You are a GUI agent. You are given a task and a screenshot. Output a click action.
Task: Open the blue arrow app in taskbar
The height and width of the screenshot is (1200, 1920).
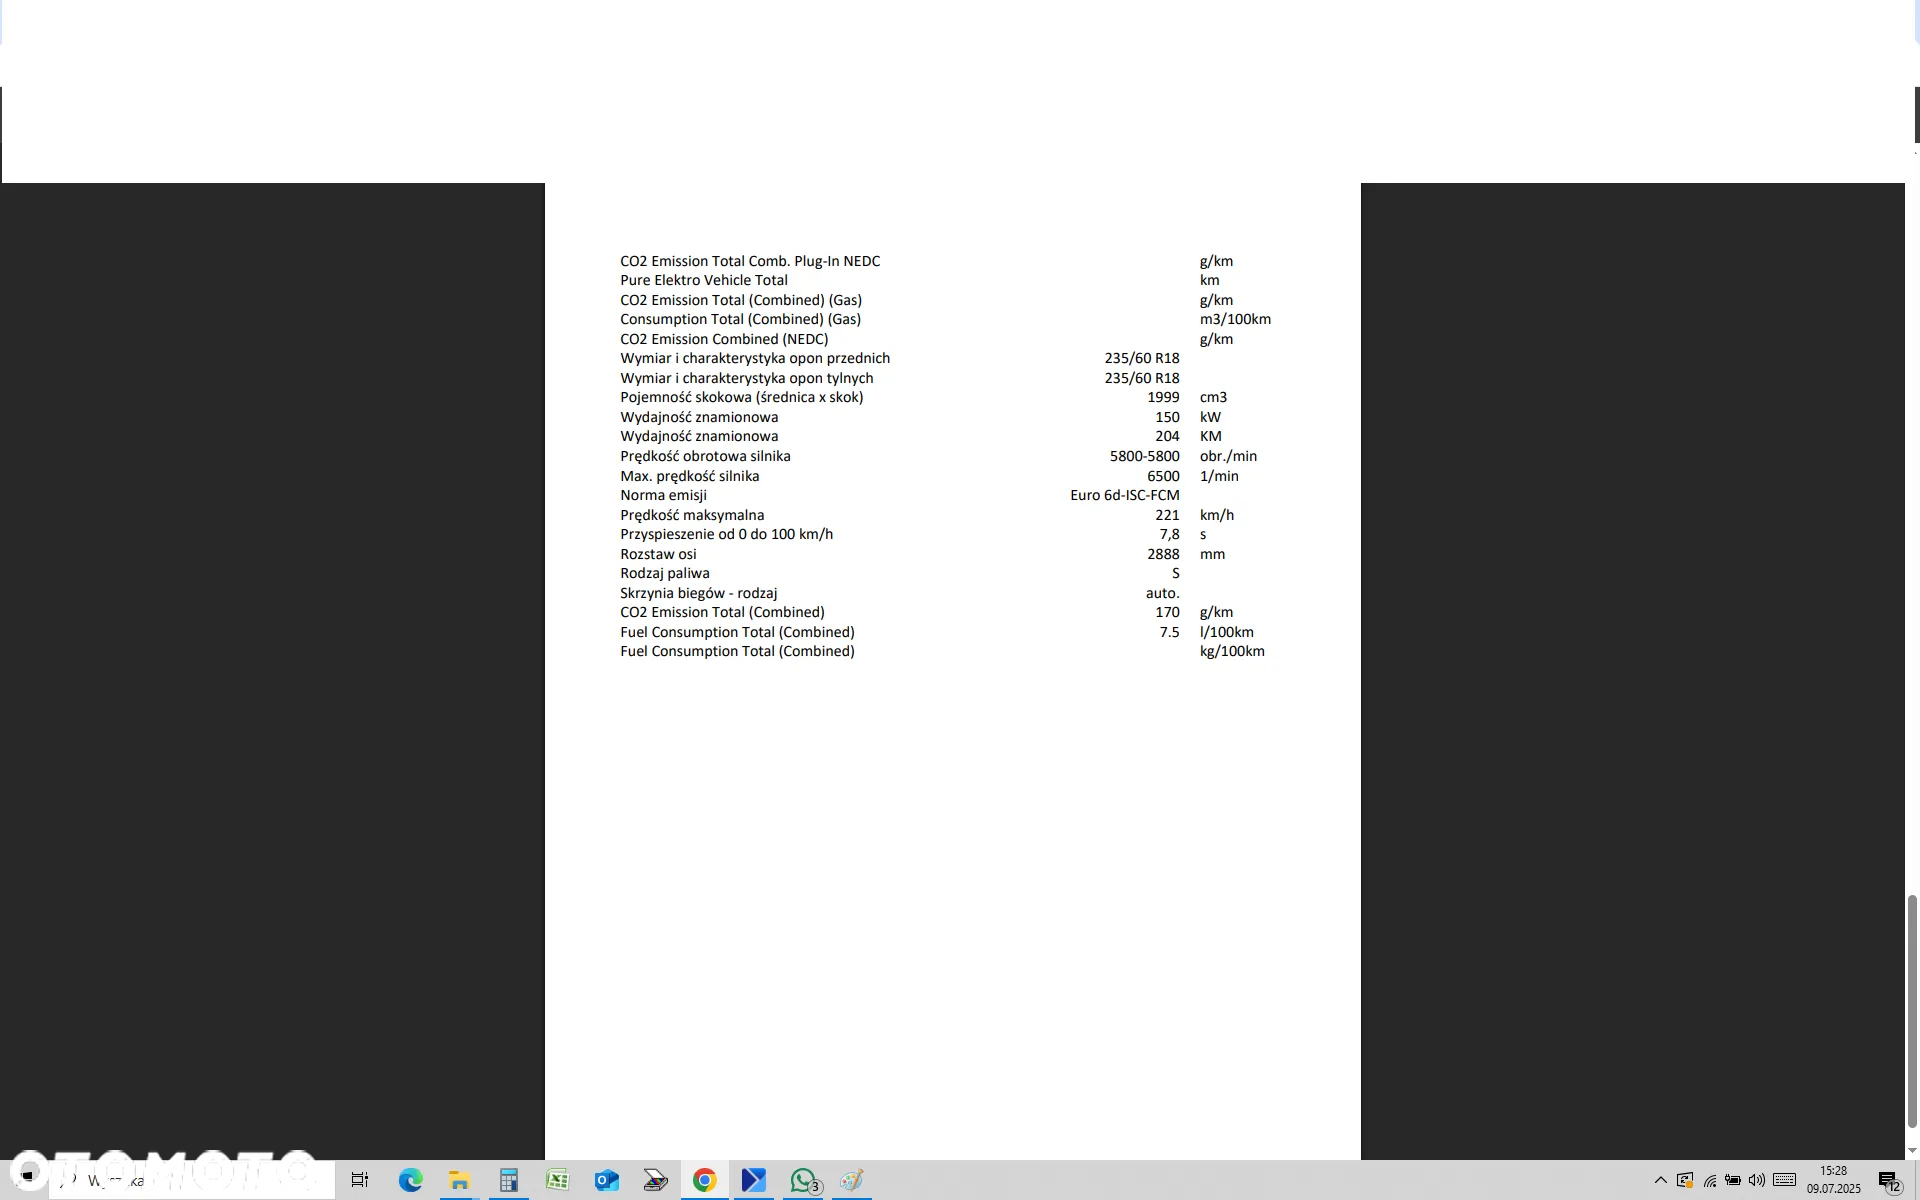click(x=754, y=1180)
